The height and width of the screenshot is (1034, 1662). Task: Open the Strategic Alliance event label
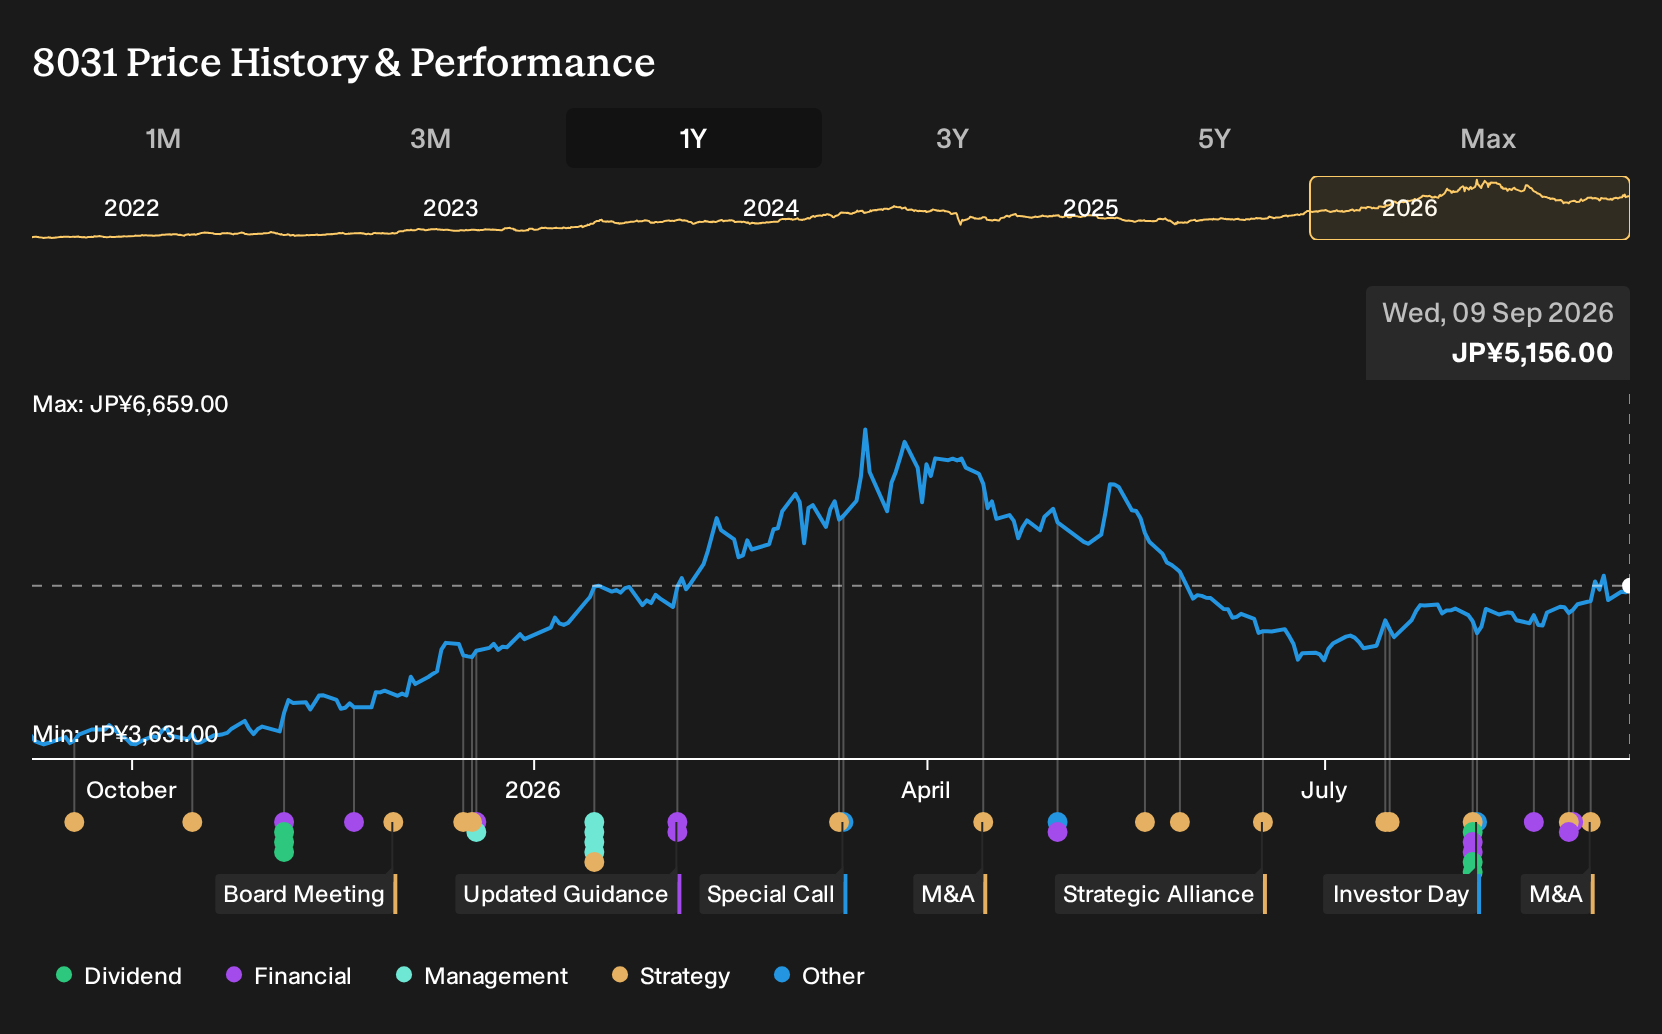[x=1161, y=894]
